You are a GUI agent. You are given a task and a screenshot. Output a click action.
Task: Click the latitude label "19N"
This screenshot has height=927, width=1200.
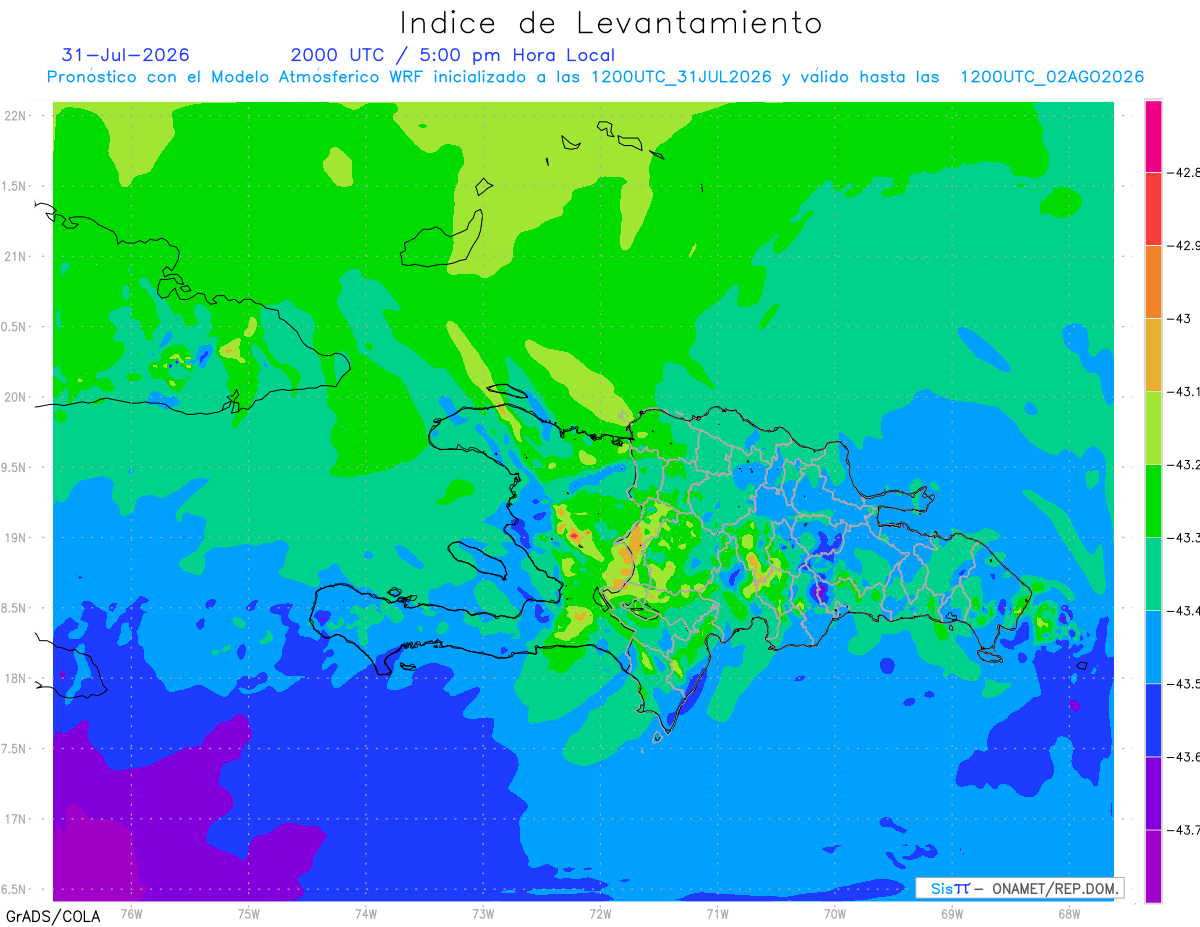17,538
